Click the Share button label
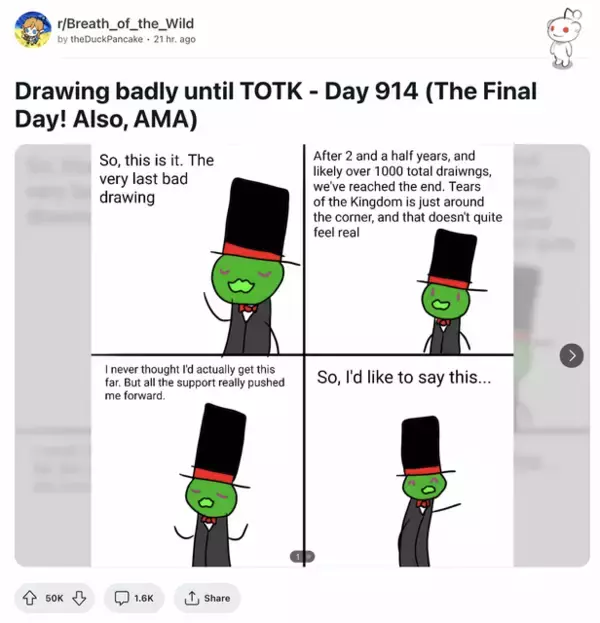The image size is (600, 623). click(x=217, y=598)
